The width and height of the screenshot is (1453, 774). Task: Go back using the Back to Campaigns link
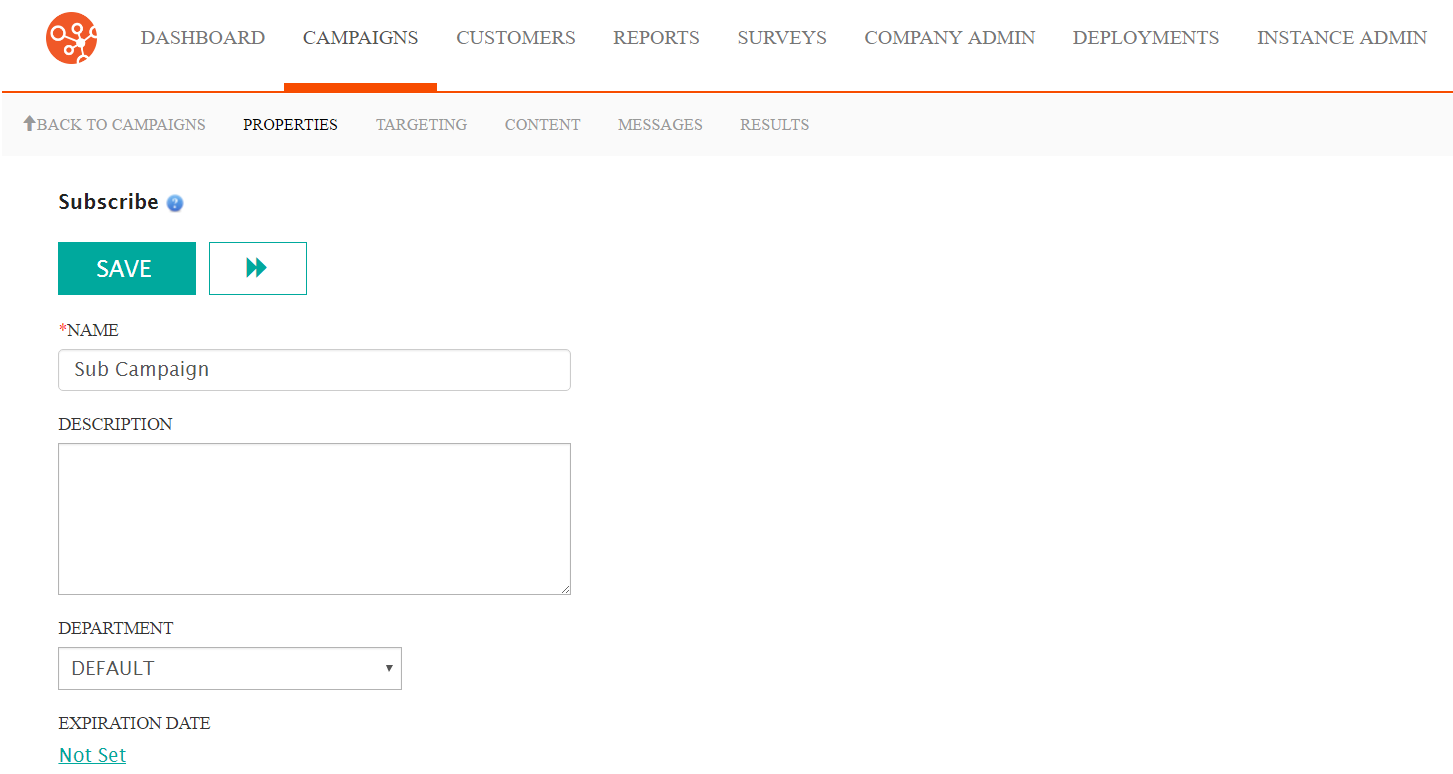(x=114, y=125)
